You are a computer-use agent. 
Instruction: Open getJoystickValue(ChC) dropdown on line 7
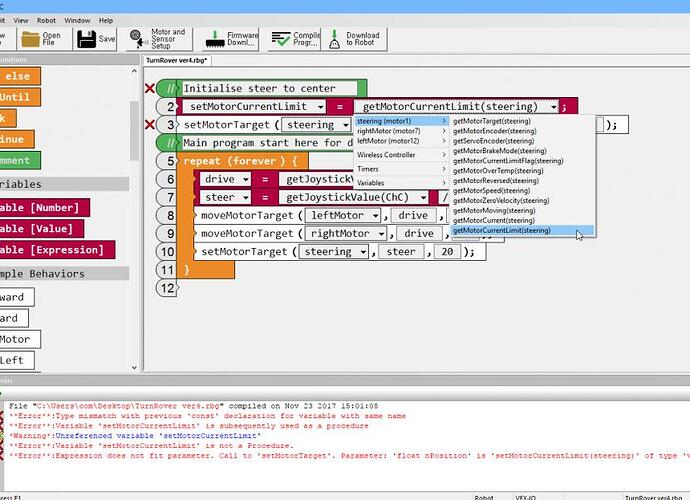(x=423, y=198)
